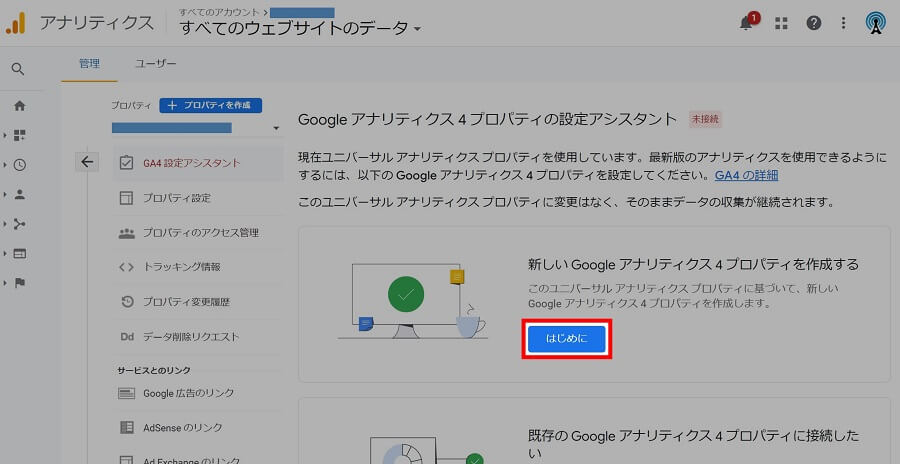Go to Home via house icon
Viewport: 900px width, 464px height.
coord(20,106)
